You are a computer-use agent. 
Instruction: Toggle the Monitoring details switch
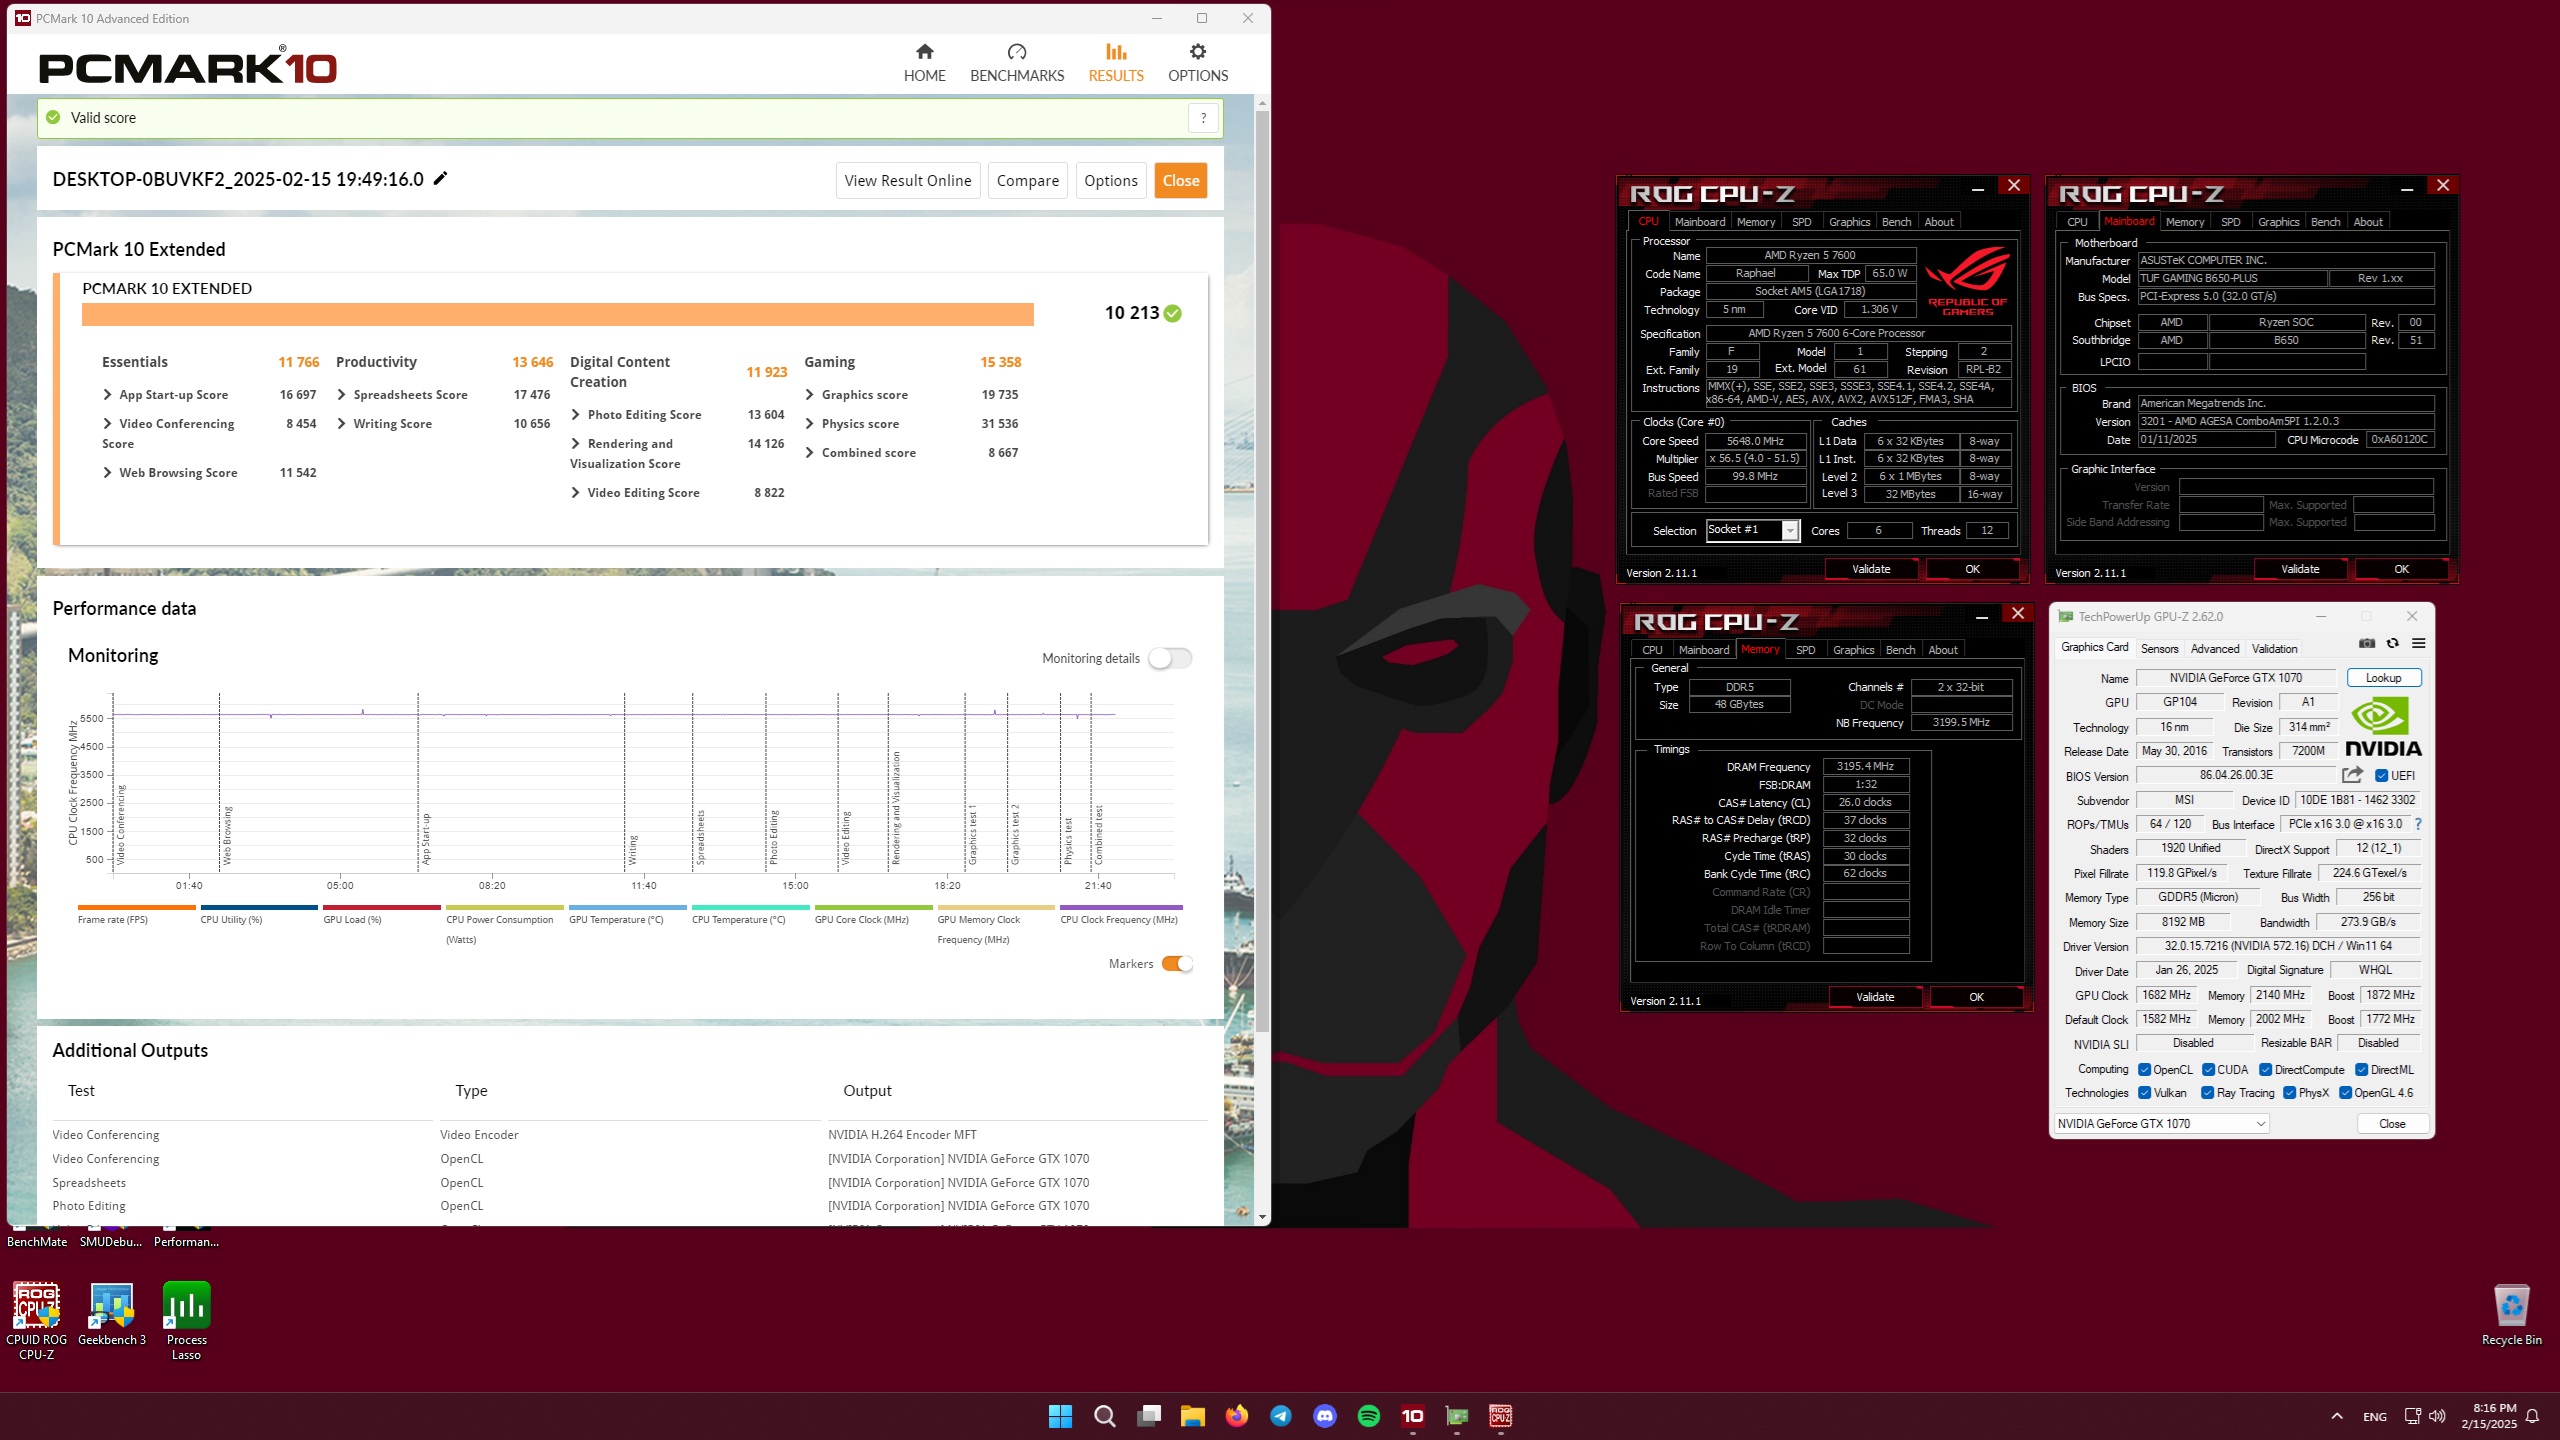[1170, 658]
